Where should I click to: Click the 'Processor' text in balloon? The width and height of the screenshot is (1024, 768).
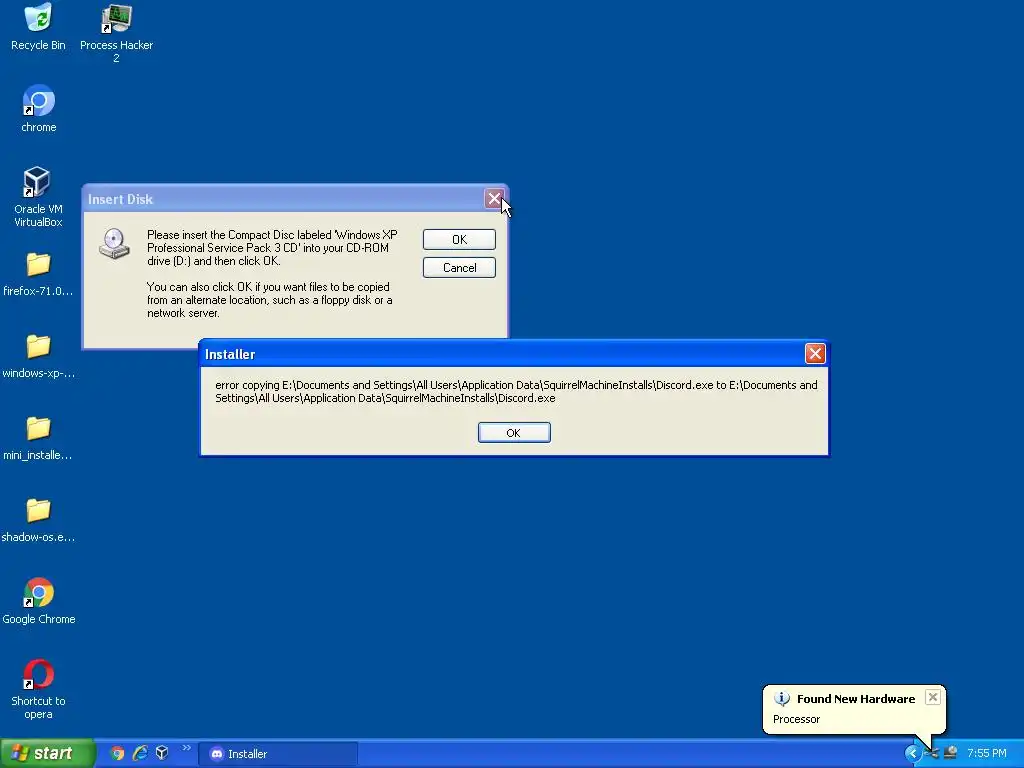click(796, 719)
